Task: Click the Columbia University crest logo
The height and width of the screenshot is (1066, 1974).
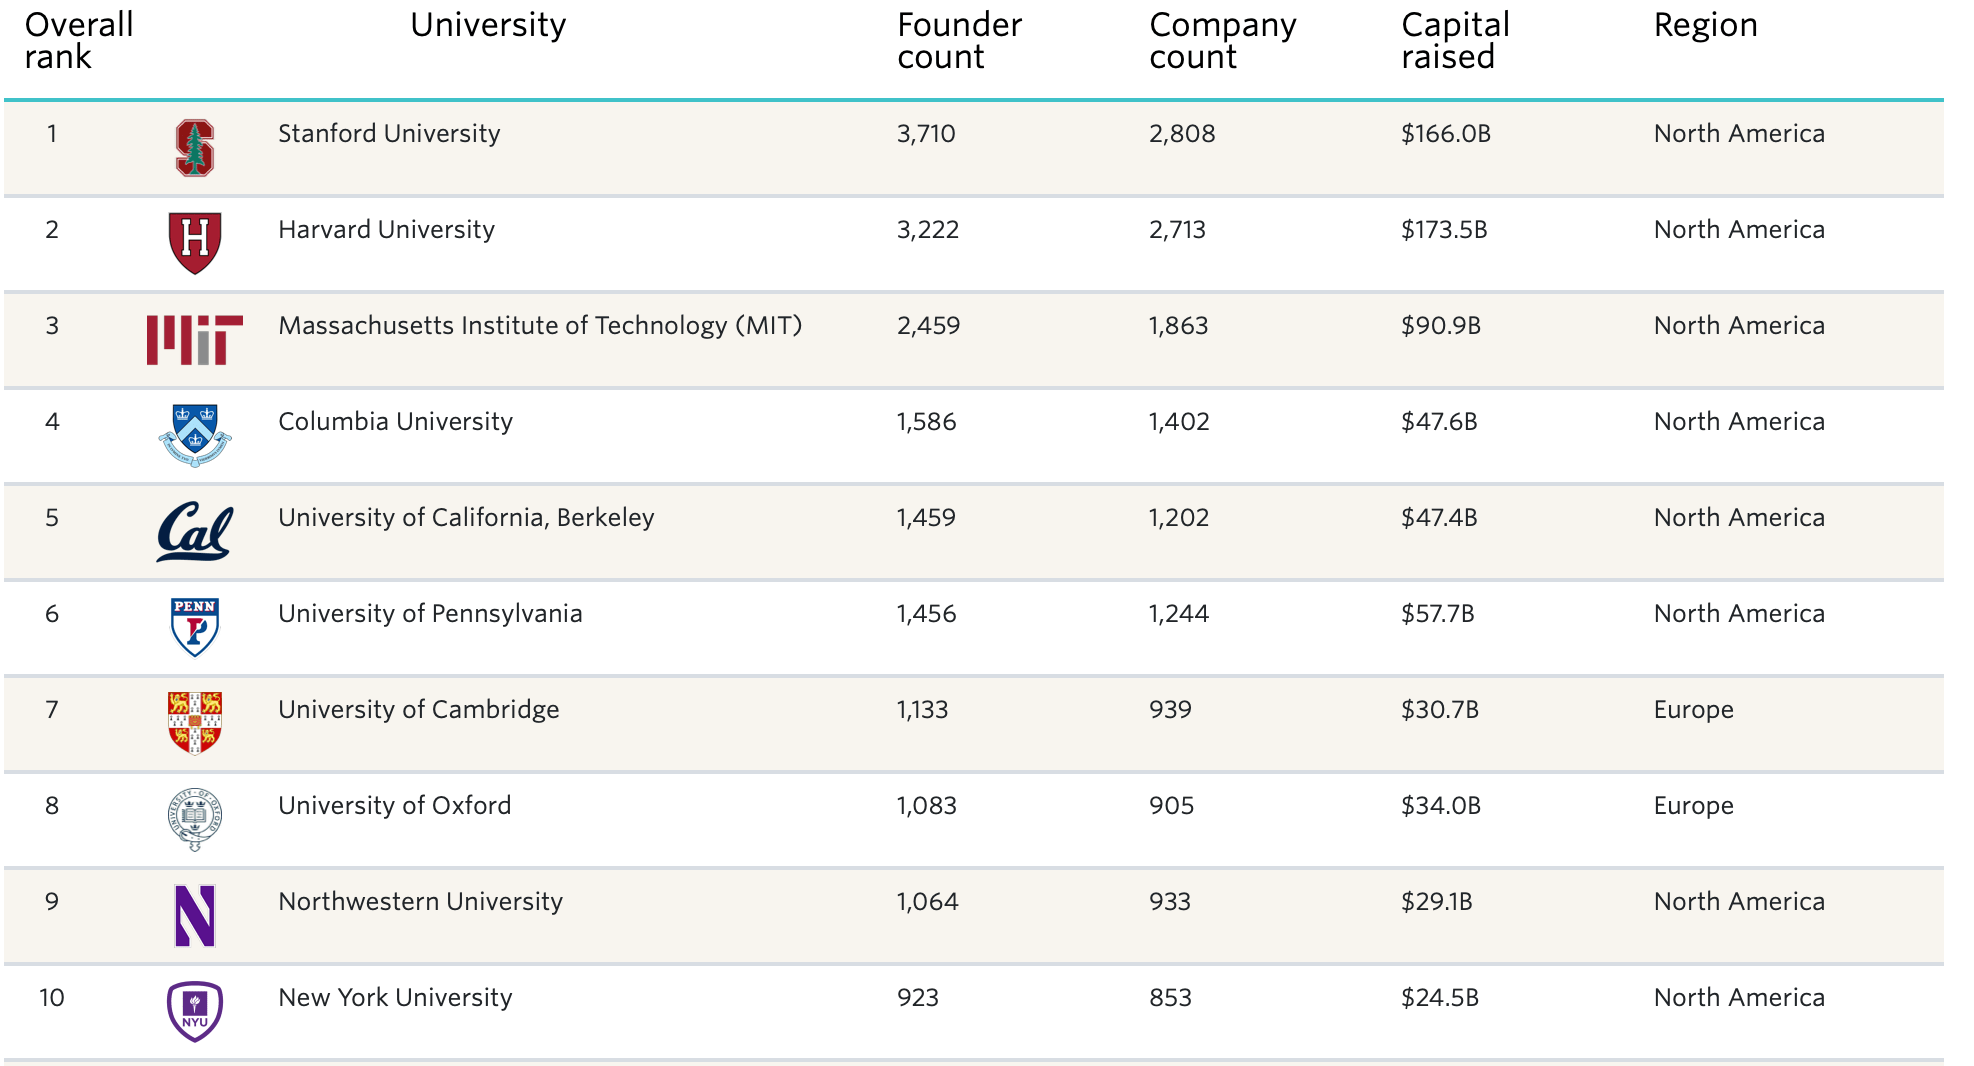Action: tap(195, 435)
